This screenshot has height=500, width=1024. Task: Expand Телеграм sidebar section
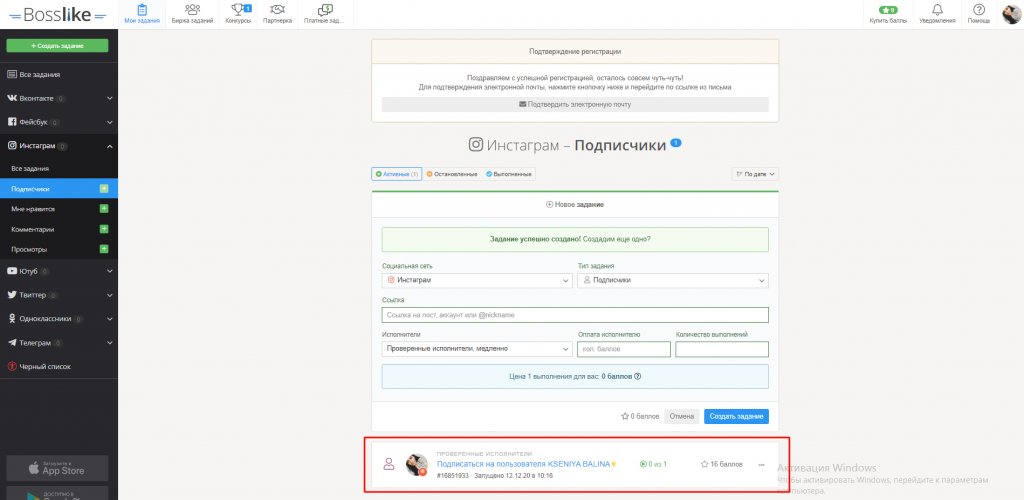point(59,343)
